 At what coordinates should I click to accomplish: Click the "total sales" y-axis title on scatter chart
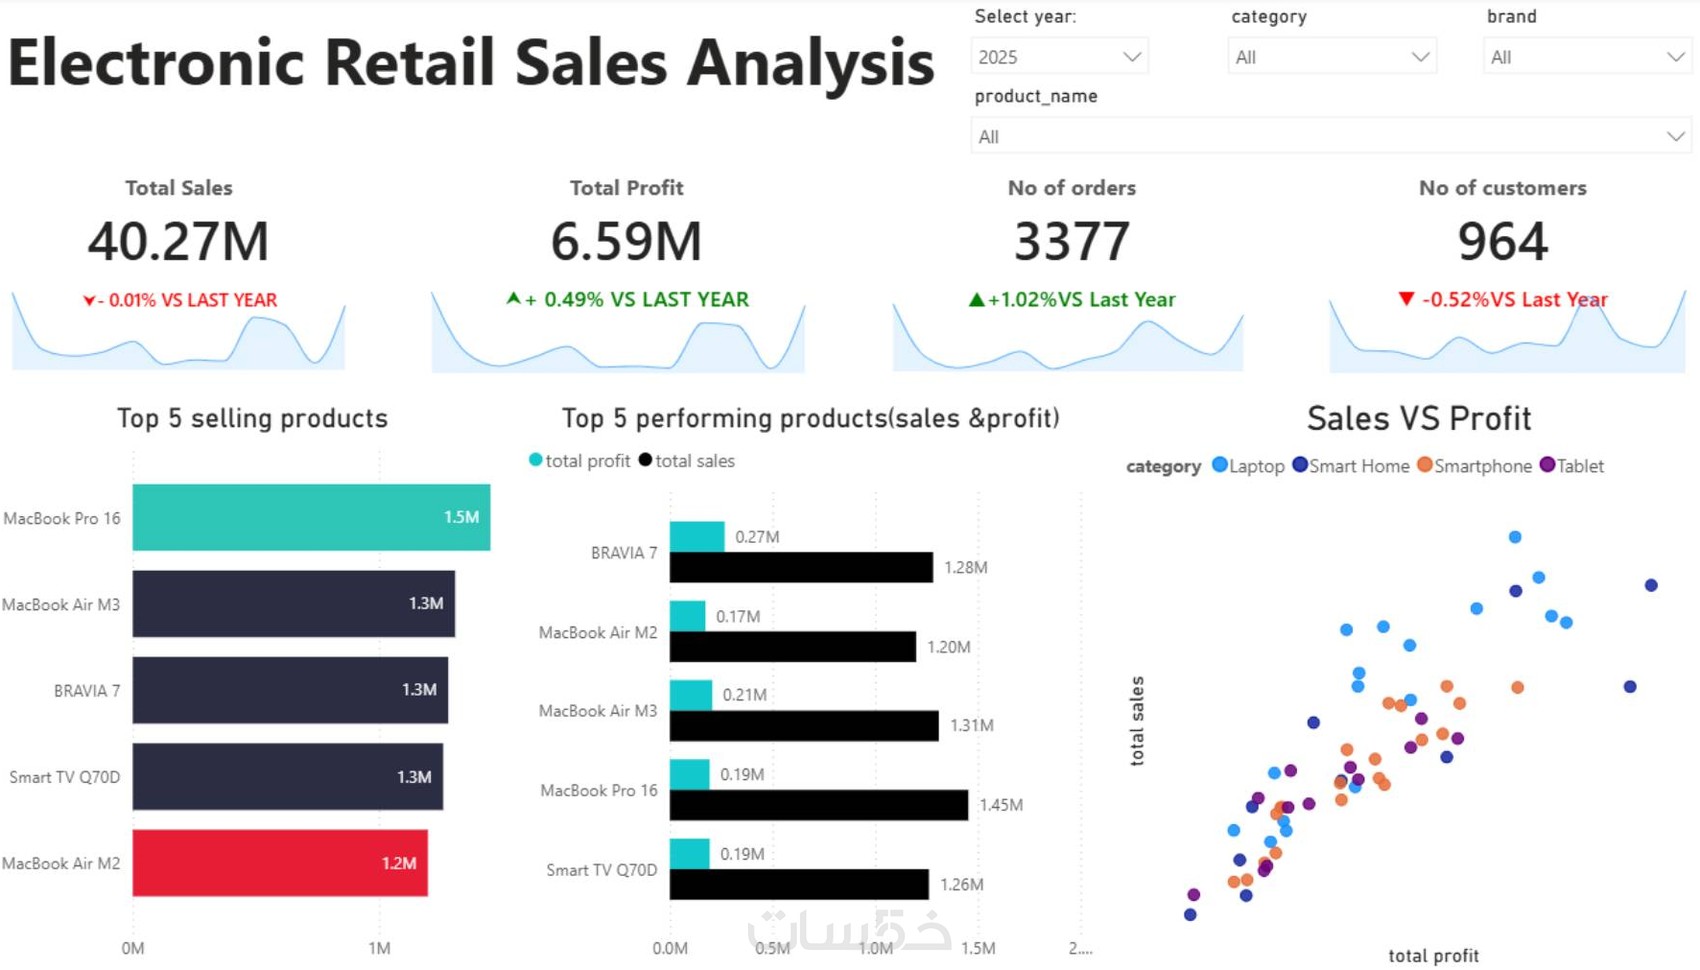click(x=1137, y=721)
